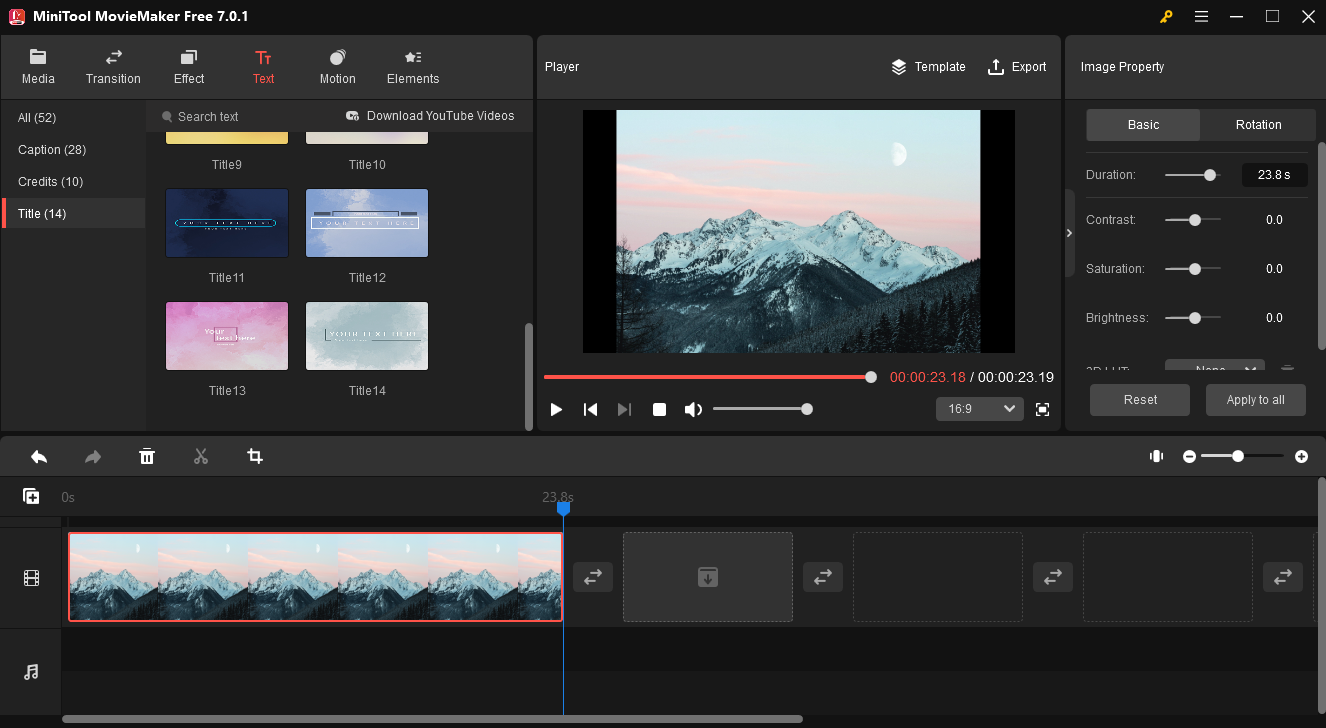Image resolution: width=1326 pixels, height=728 pixels.
Task: Click the 23.8 s duration field
Action: tap(1274, 175)
